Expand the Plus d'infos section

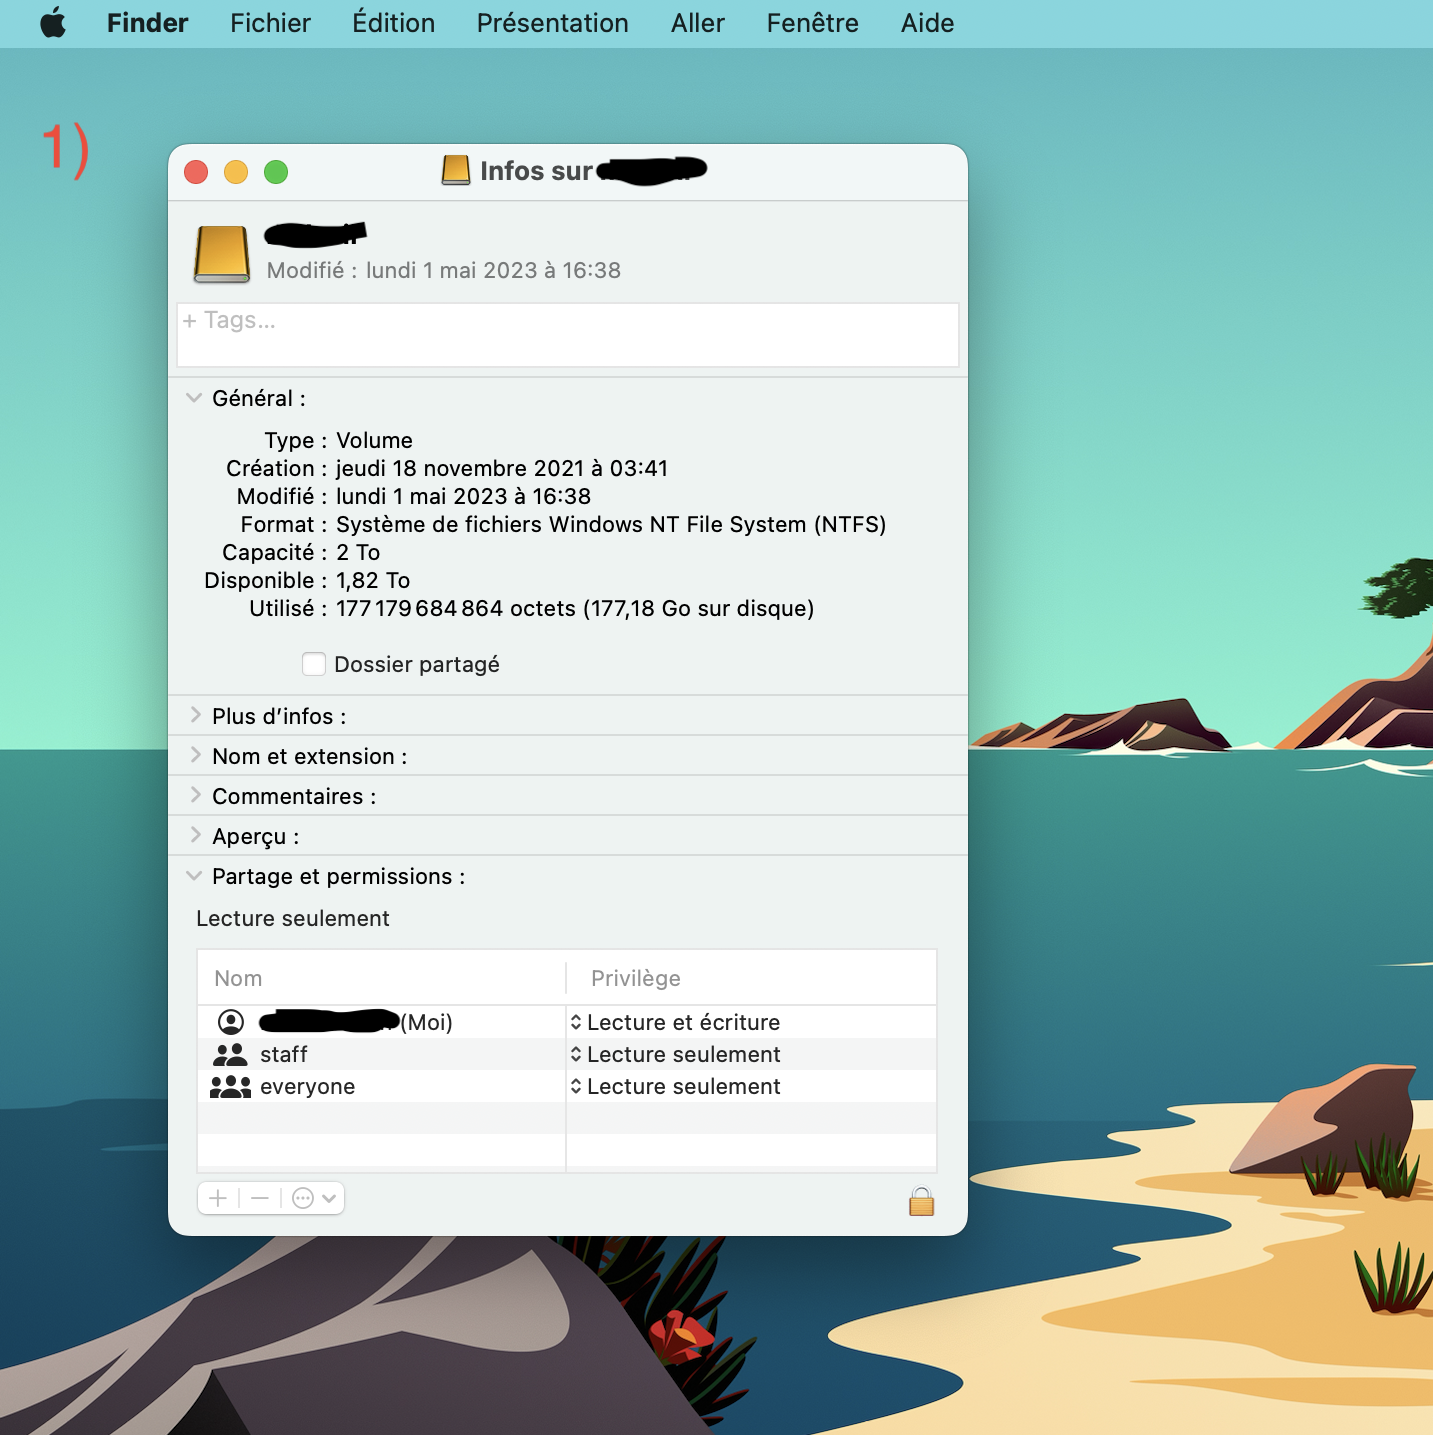[x=195, y=715]
